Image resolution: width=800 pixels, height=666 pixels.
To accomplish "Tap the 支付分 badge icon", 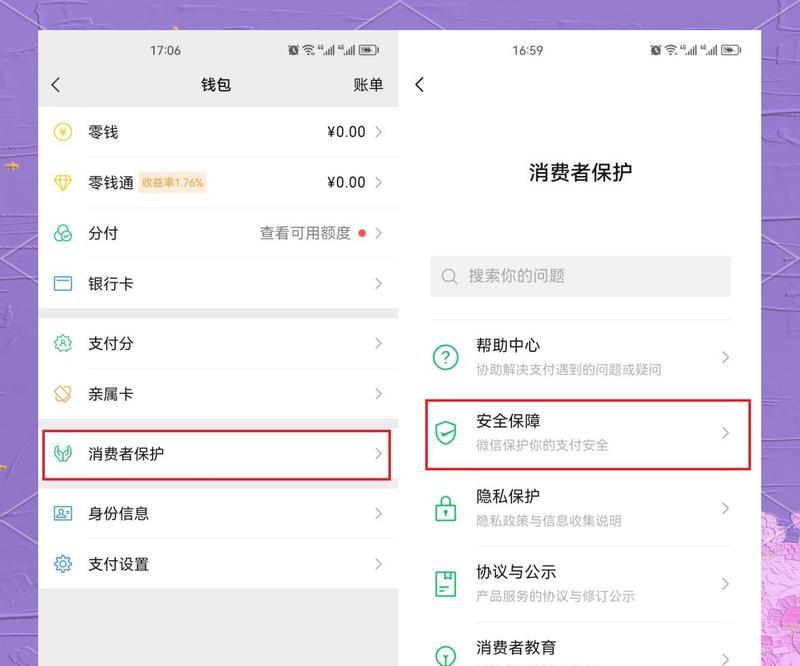I will coord(63,343).
